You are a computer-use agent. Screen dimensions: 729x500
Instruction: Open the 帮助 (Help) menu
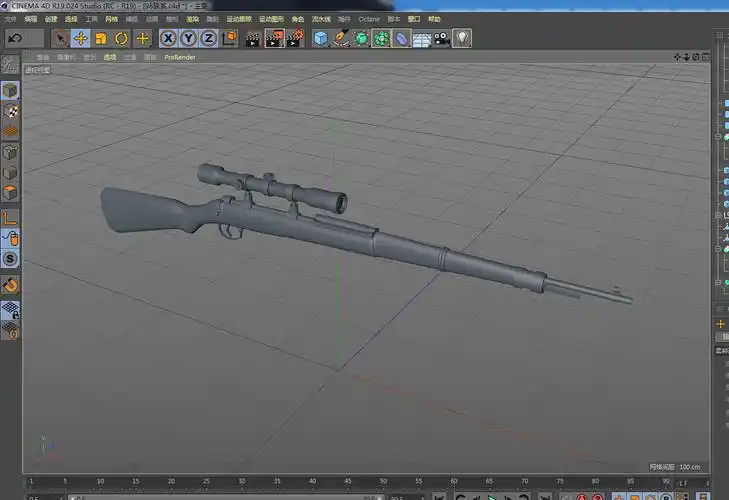(x=433, y=19)
